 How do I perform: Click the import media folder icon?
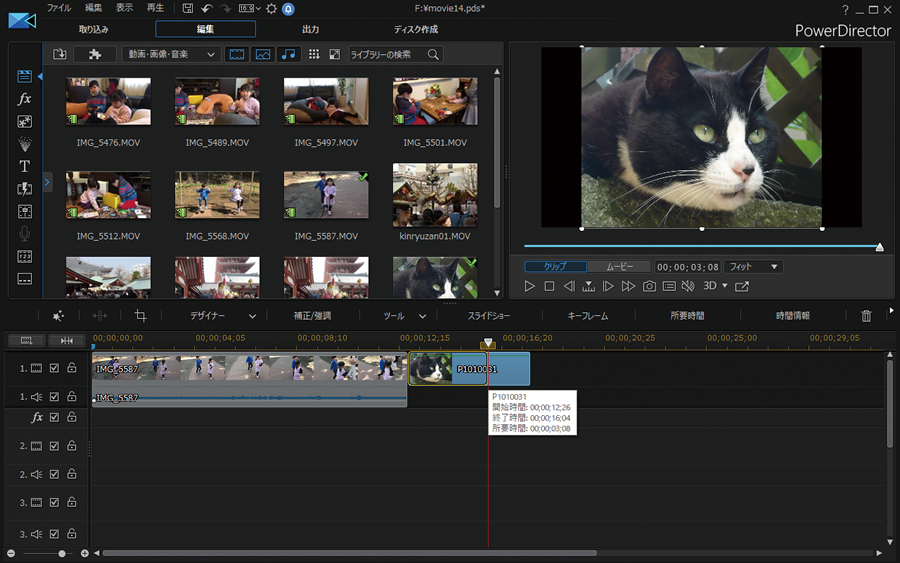point(60,54)
